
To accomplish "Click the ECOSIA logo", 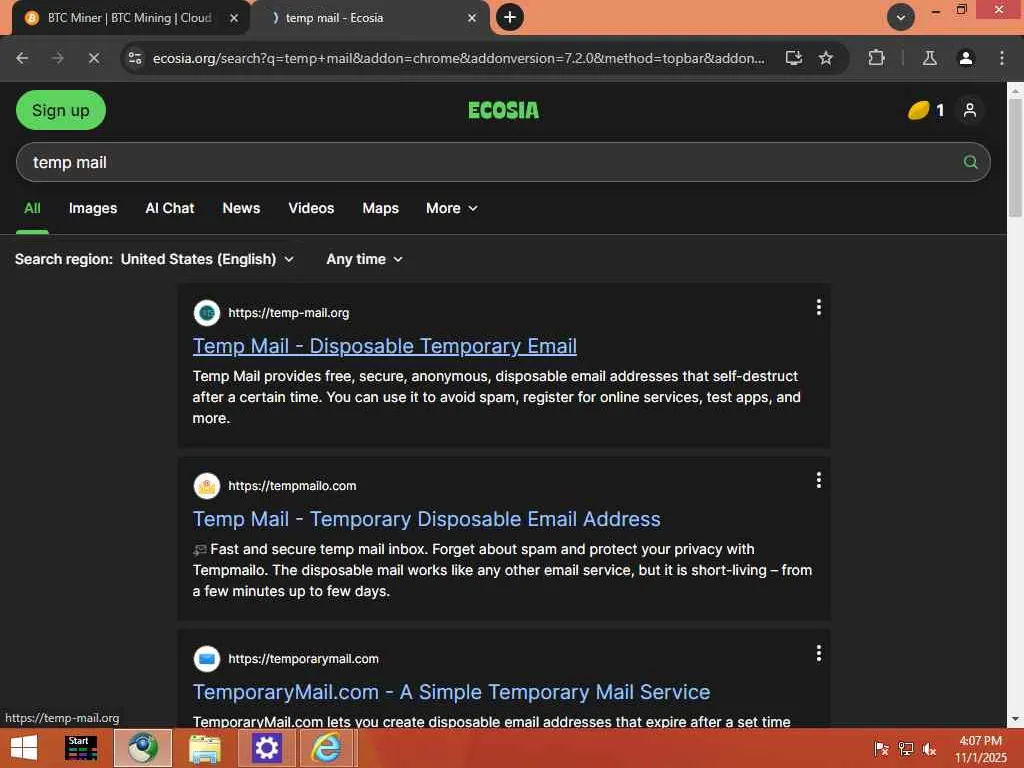I will tap(504, 110).
